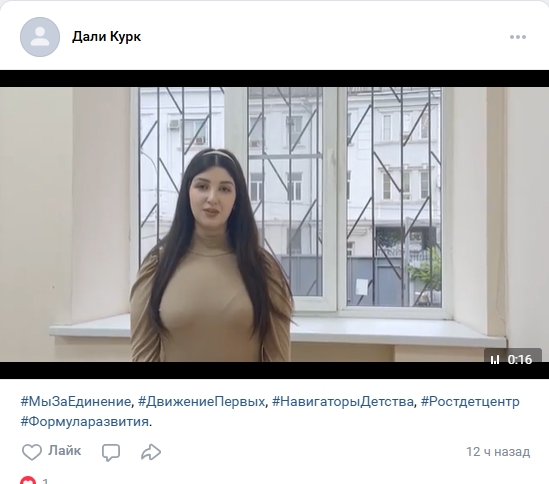The width and height of the screenshot is (549, 484).
Task: Open the #НавигаторыДетства hashtag
Action: [x=342, y=401]
